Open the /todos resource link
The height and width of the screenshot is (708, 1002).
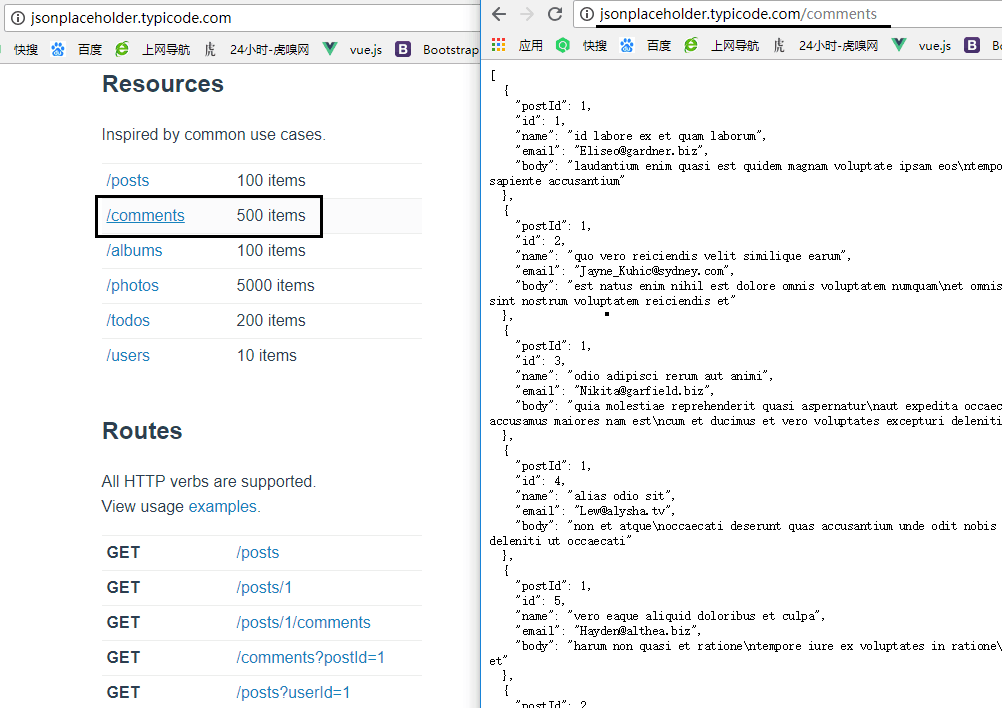(x=128, y=321)
